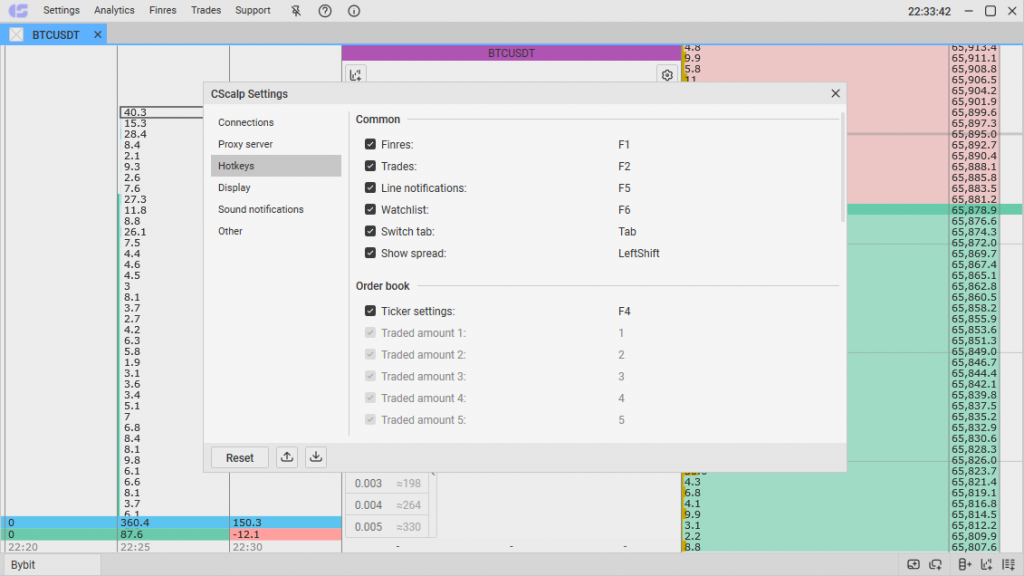Click the import settings download icon
Screen dimensions: 1024x576
[316, 457]
